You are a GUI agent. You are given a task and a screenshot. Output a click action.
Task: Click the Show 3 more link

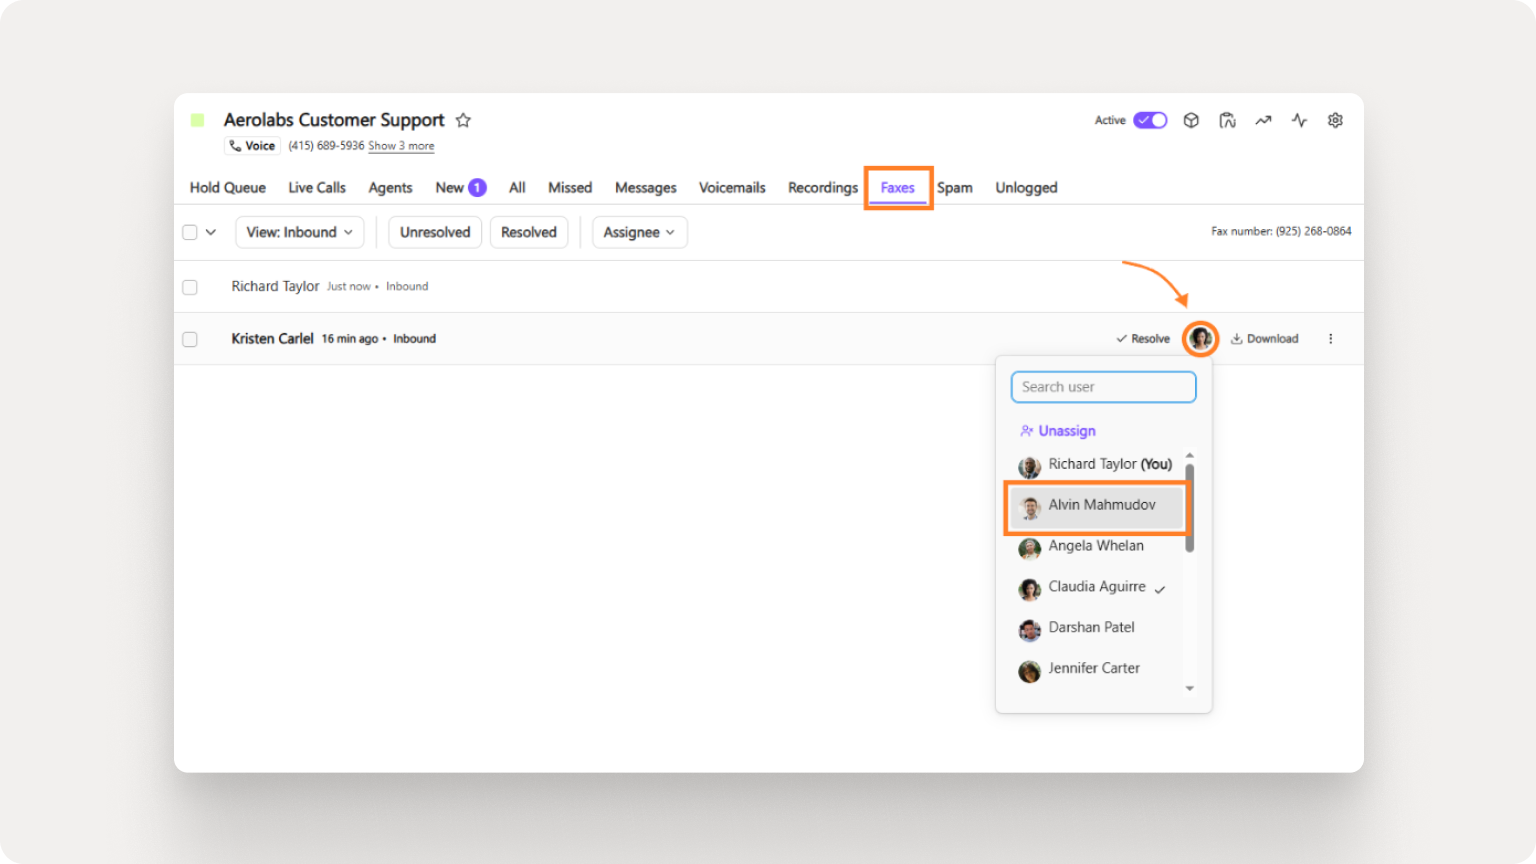click(401, 146)
